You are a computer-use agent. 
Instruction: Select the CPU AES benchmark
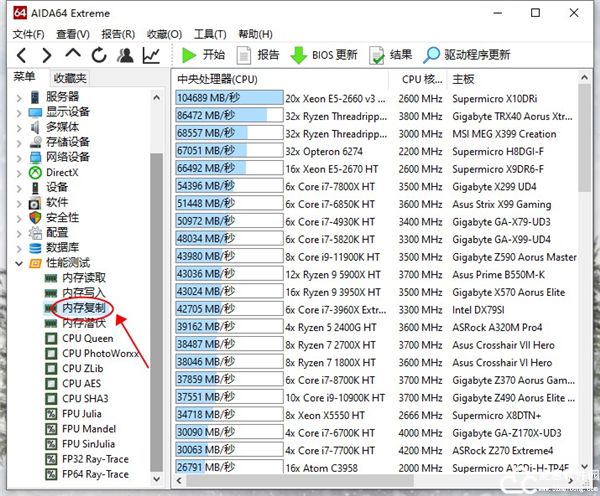coord(82,383)
